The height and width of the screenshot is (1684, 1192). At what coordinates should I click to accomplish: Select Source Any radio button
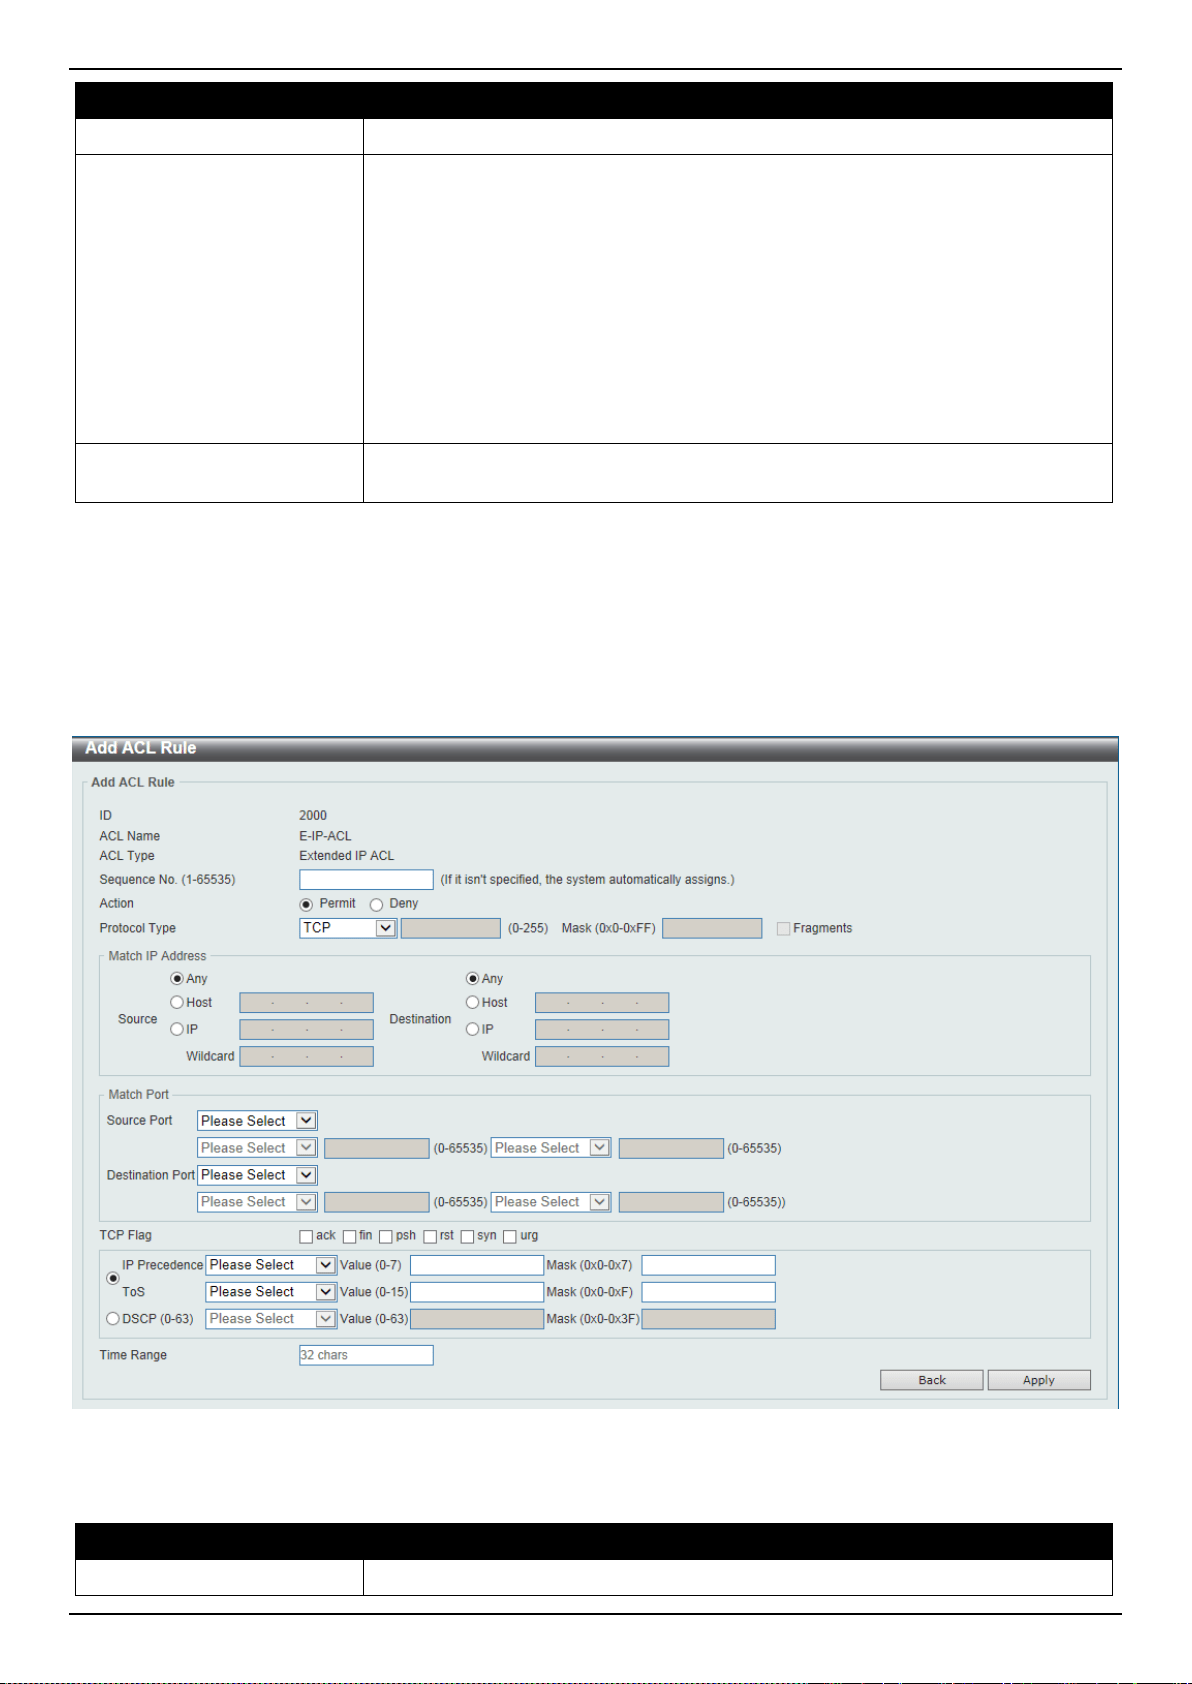[x=177, y=979]
